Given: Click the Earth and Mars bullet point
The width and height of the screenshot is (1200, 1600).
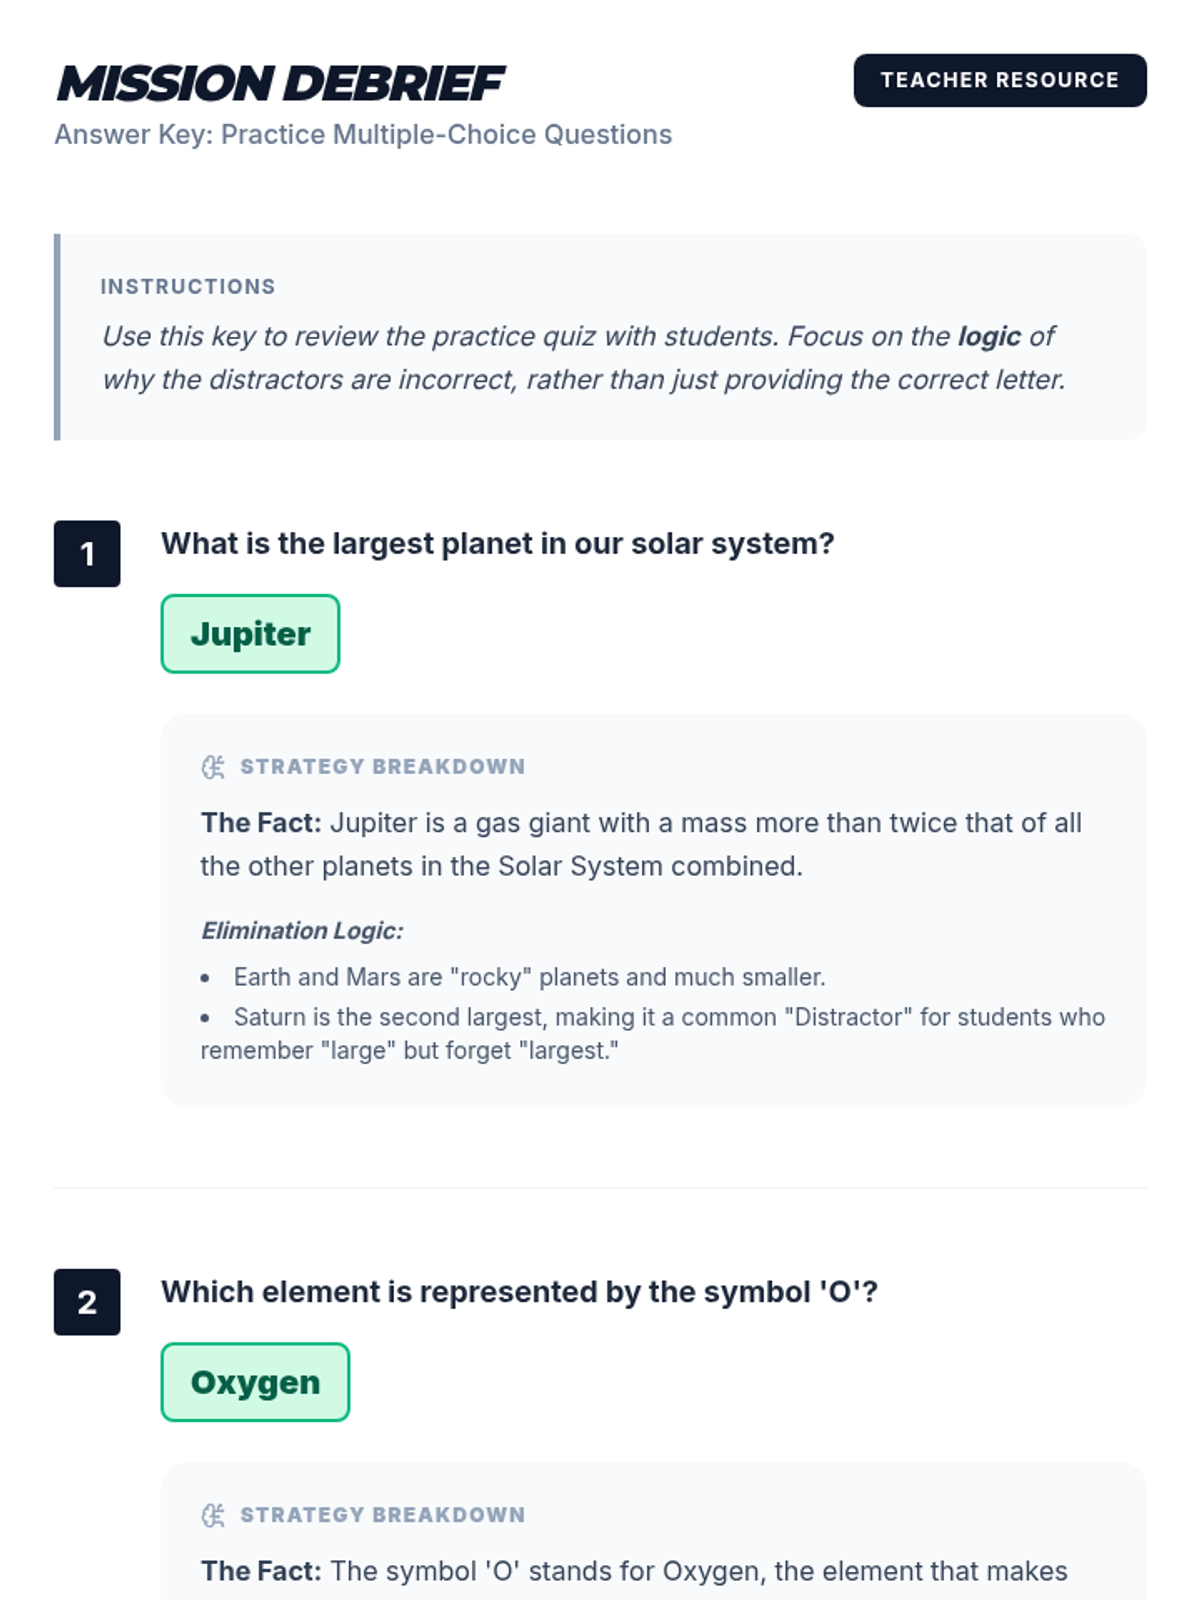Looking at the screenshot, I should point(529,977).
